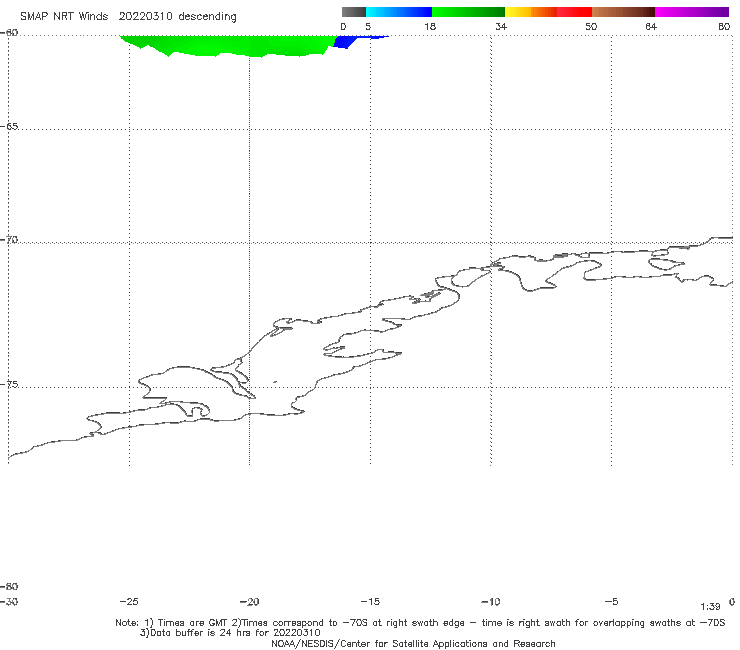The width and height of the screenshot is (740, 650).
Task: Click the cyan-blue segment of the color bar
Action: (399, 12)
